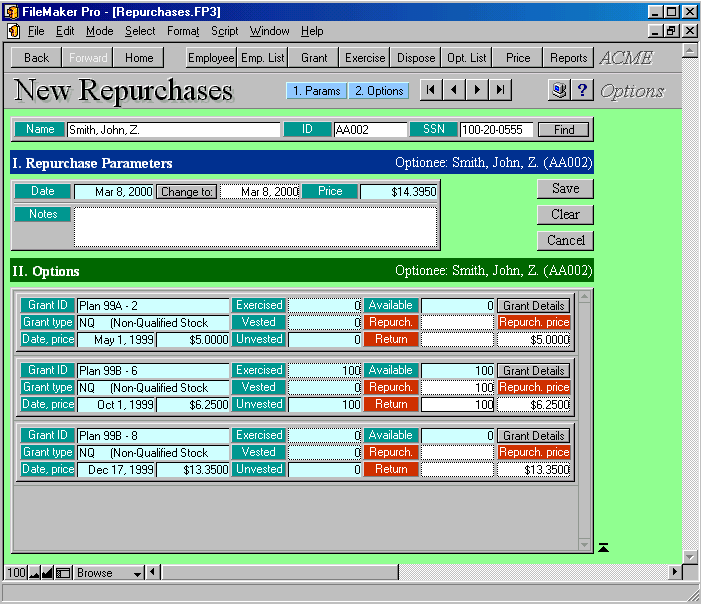Click the options list scrollbar down arrow
Viewport: 701px width, 604px height.
[584, 545]
